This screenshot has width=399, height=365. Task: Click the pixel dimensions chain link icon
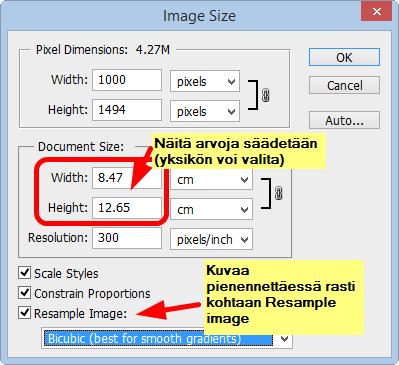coord(266,96)
